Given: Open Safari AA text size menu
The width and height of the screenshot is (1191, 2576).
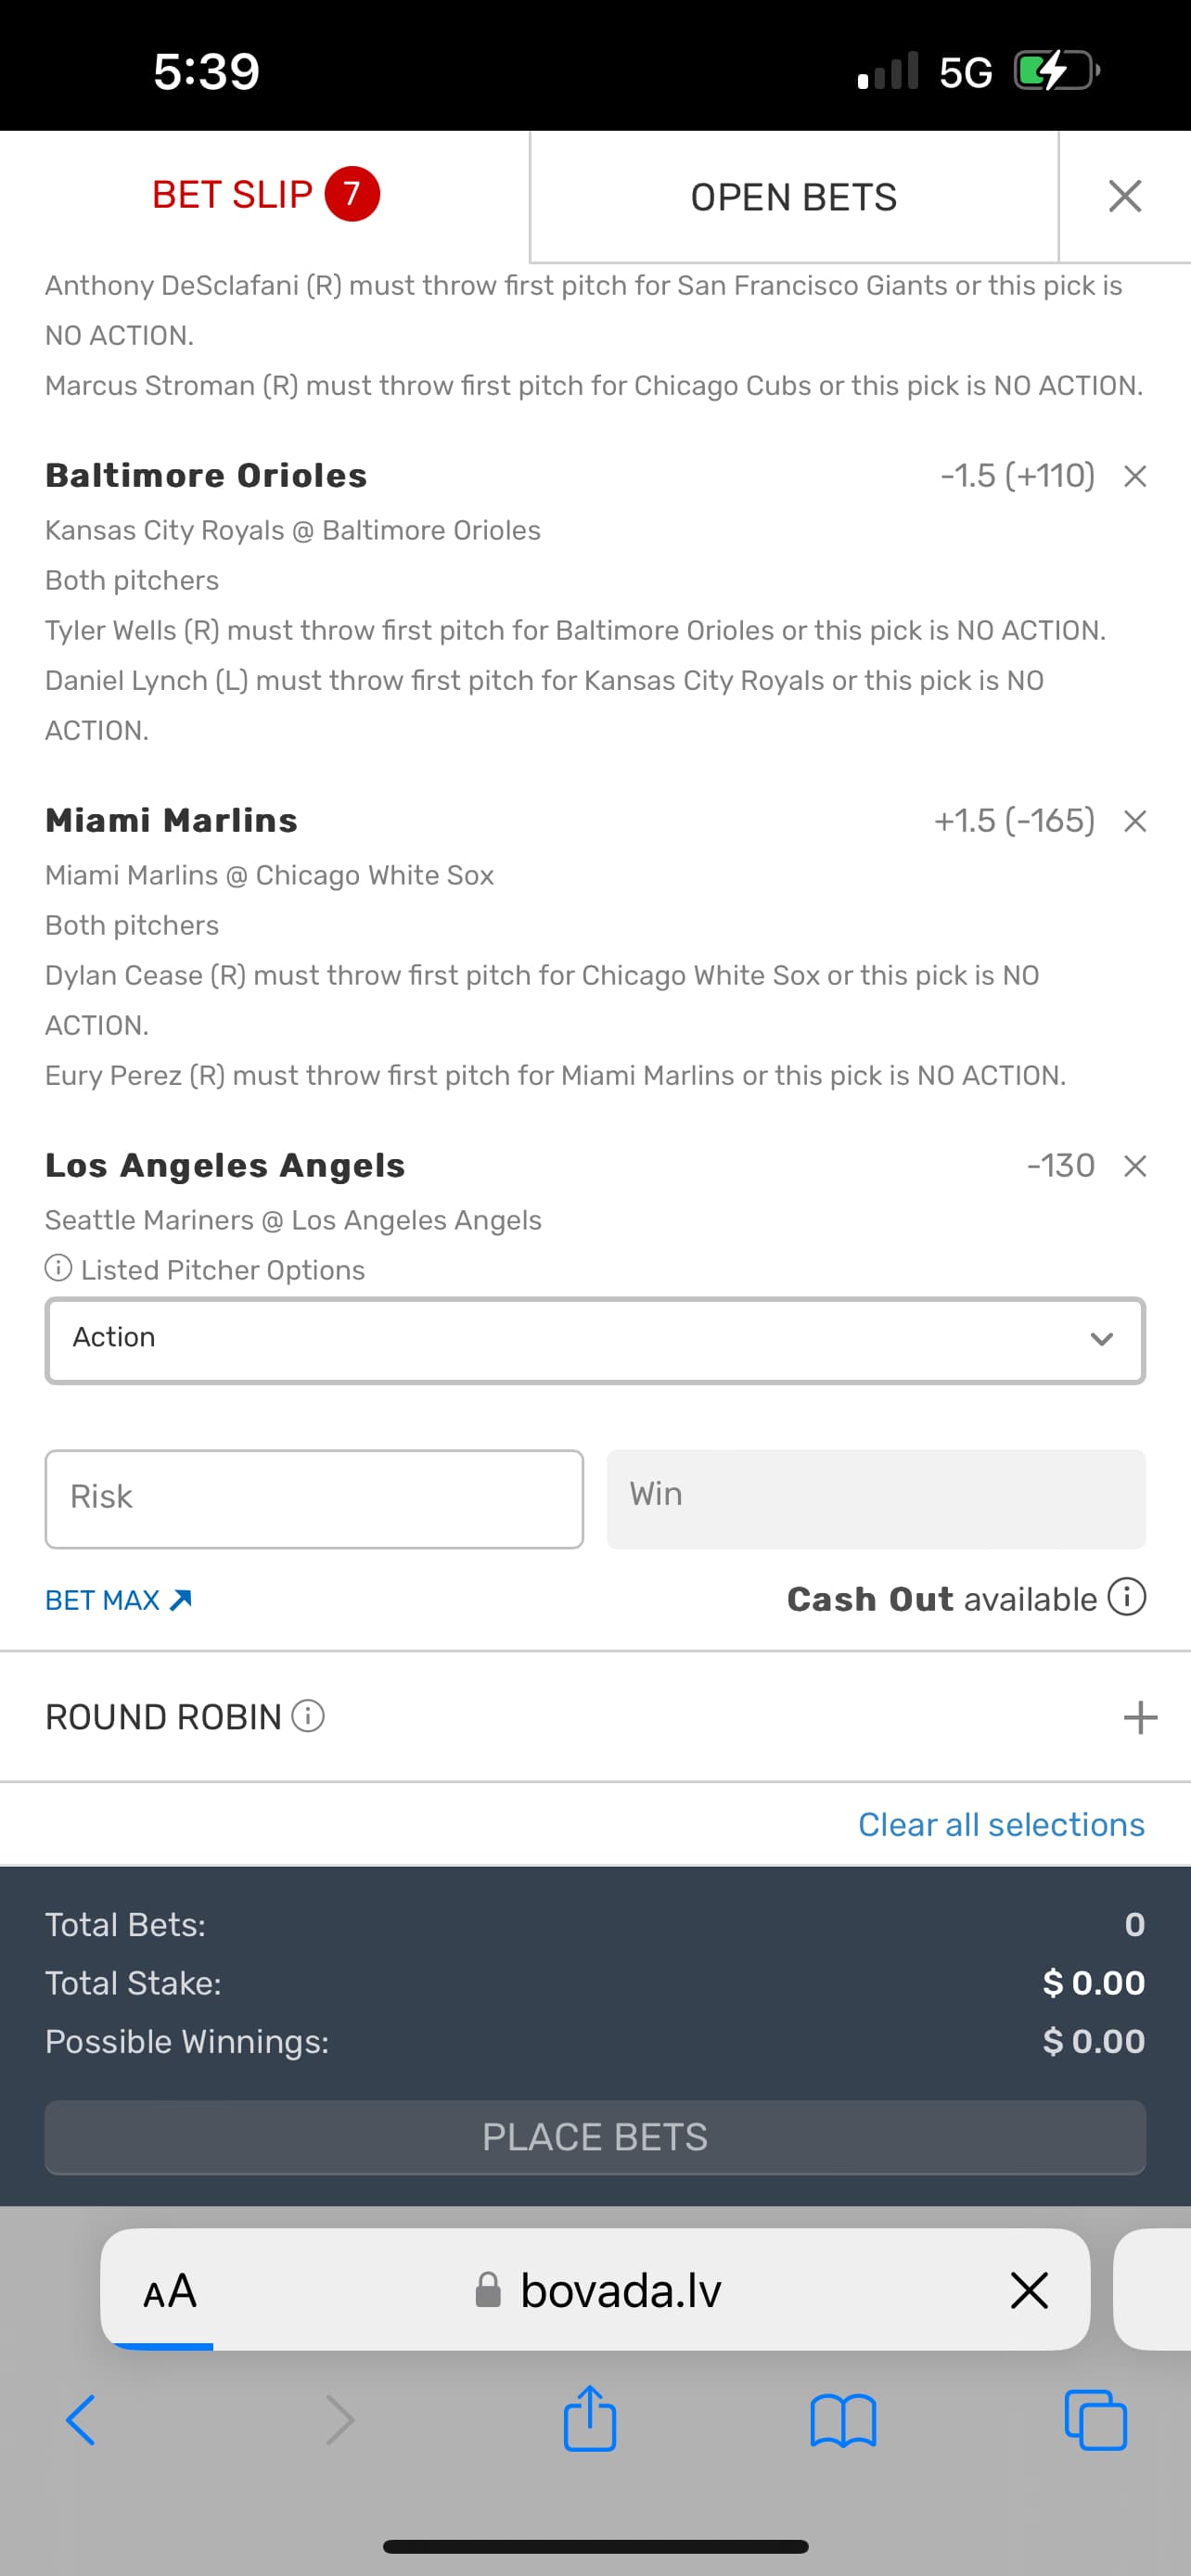Looking at the screenshot, I should click(170, 2290).
